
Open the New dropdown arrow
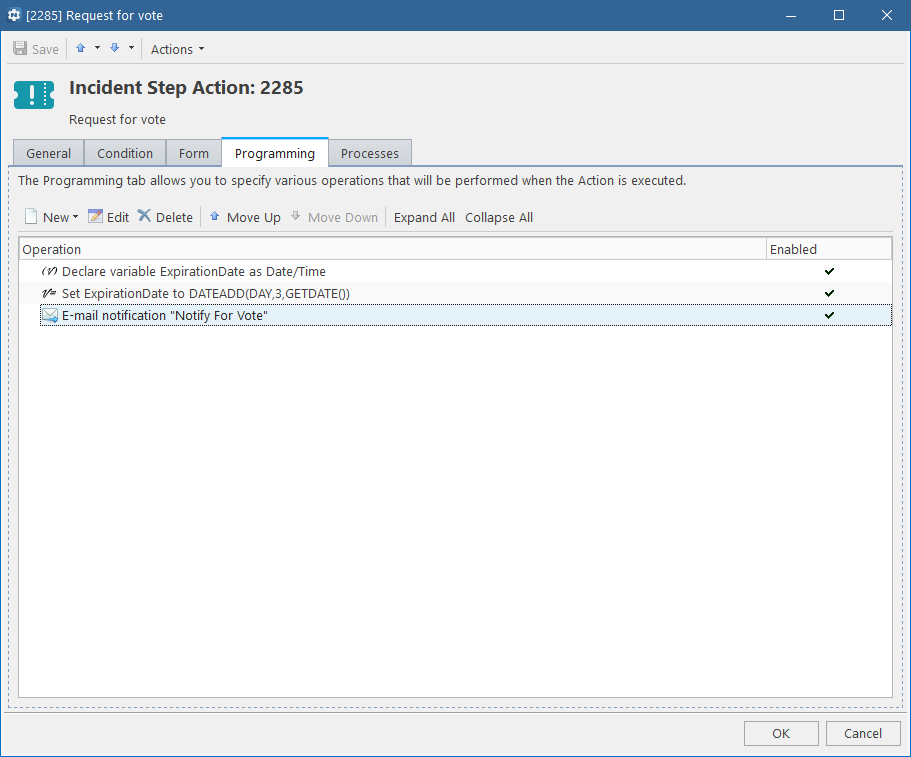(x=75, y=216)
